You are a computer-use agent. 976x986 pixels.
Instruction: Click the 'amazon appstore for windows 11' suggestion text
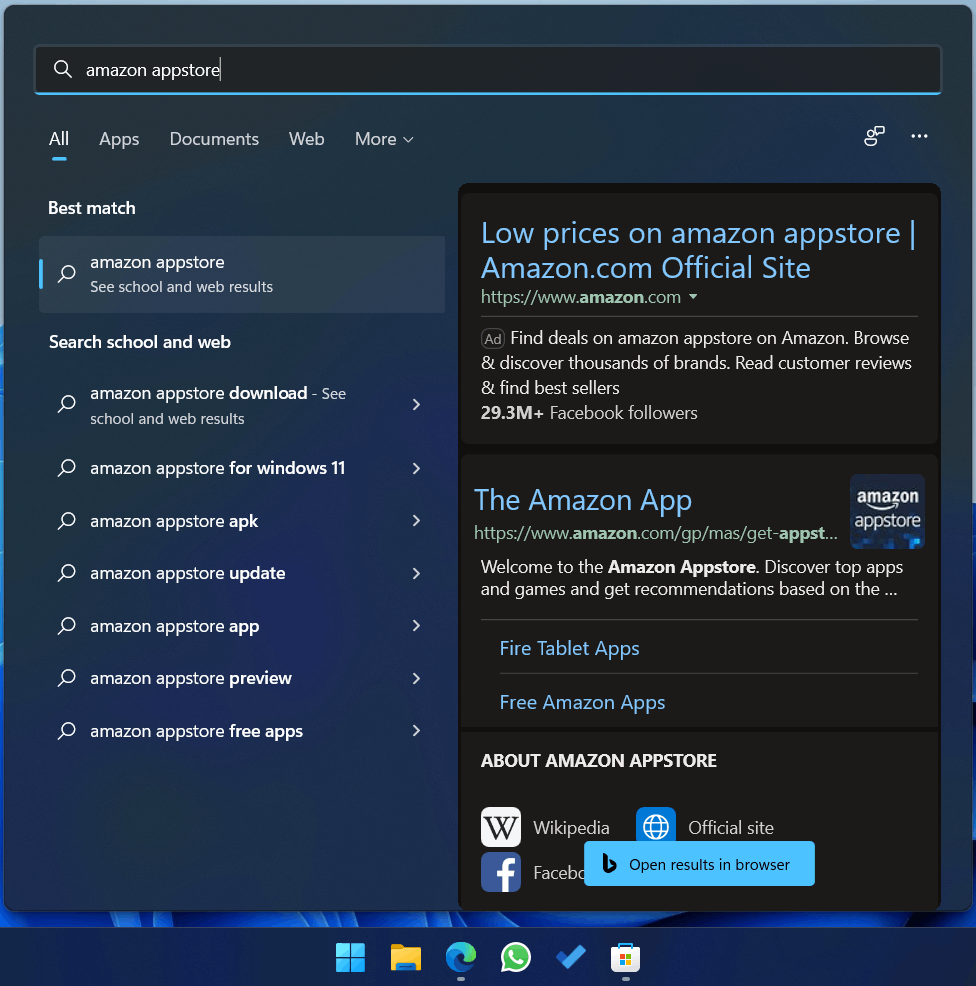point(218,468)
